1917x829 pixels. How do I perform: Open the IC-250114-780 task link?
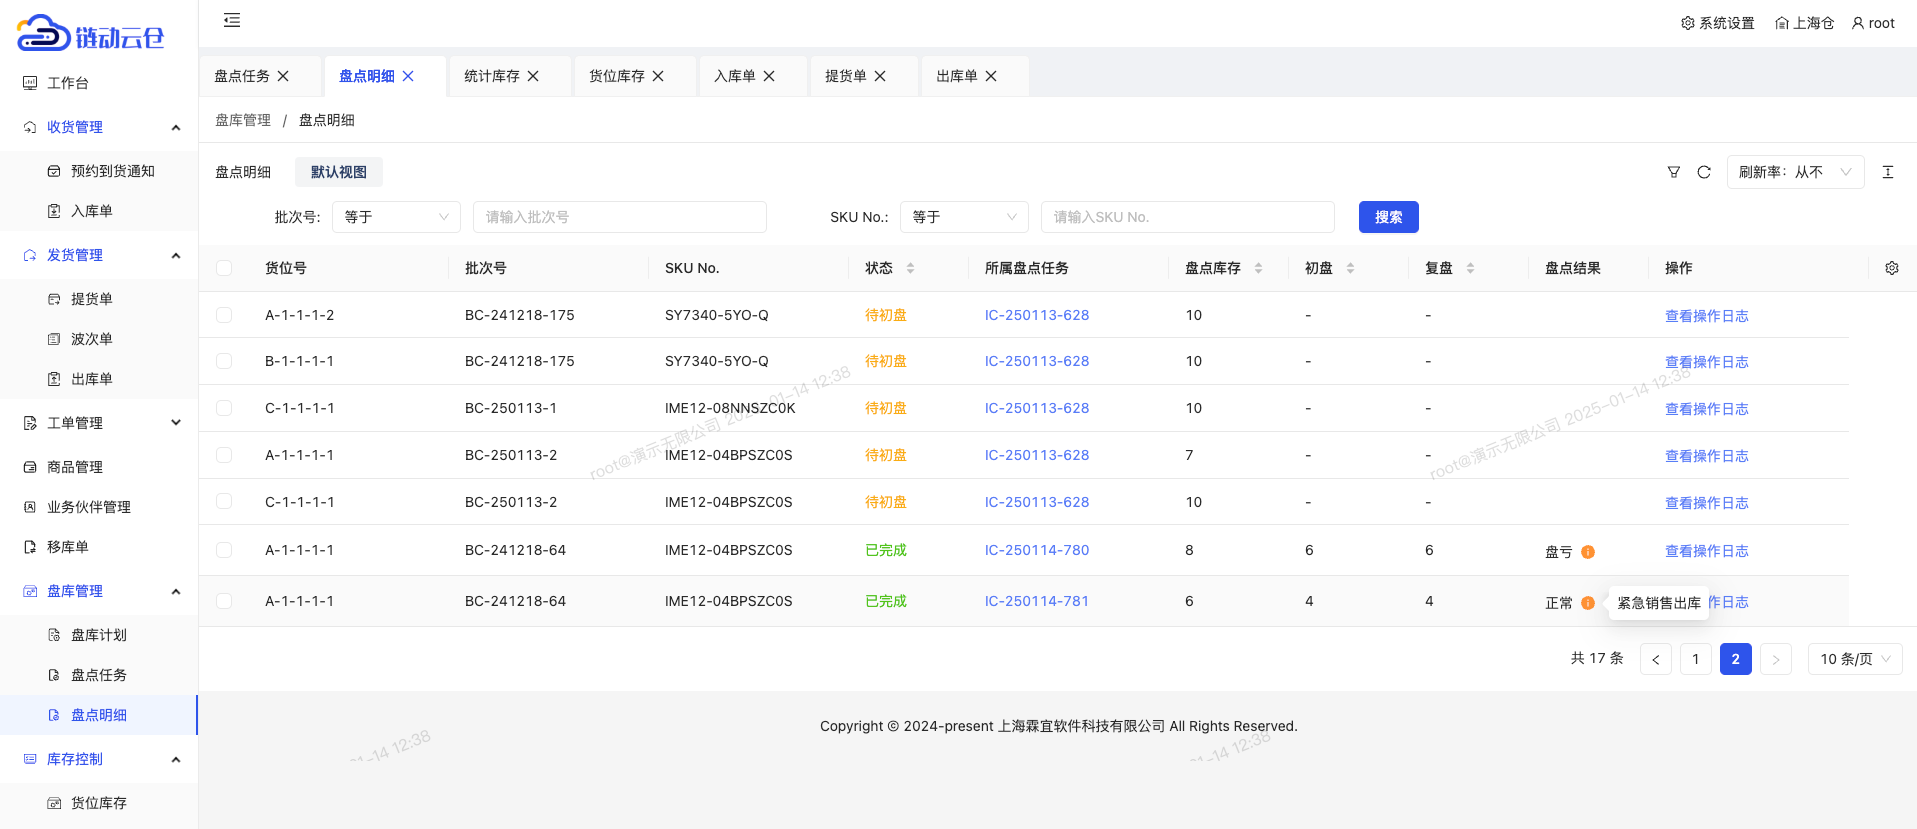click(x=1036, y=550)
